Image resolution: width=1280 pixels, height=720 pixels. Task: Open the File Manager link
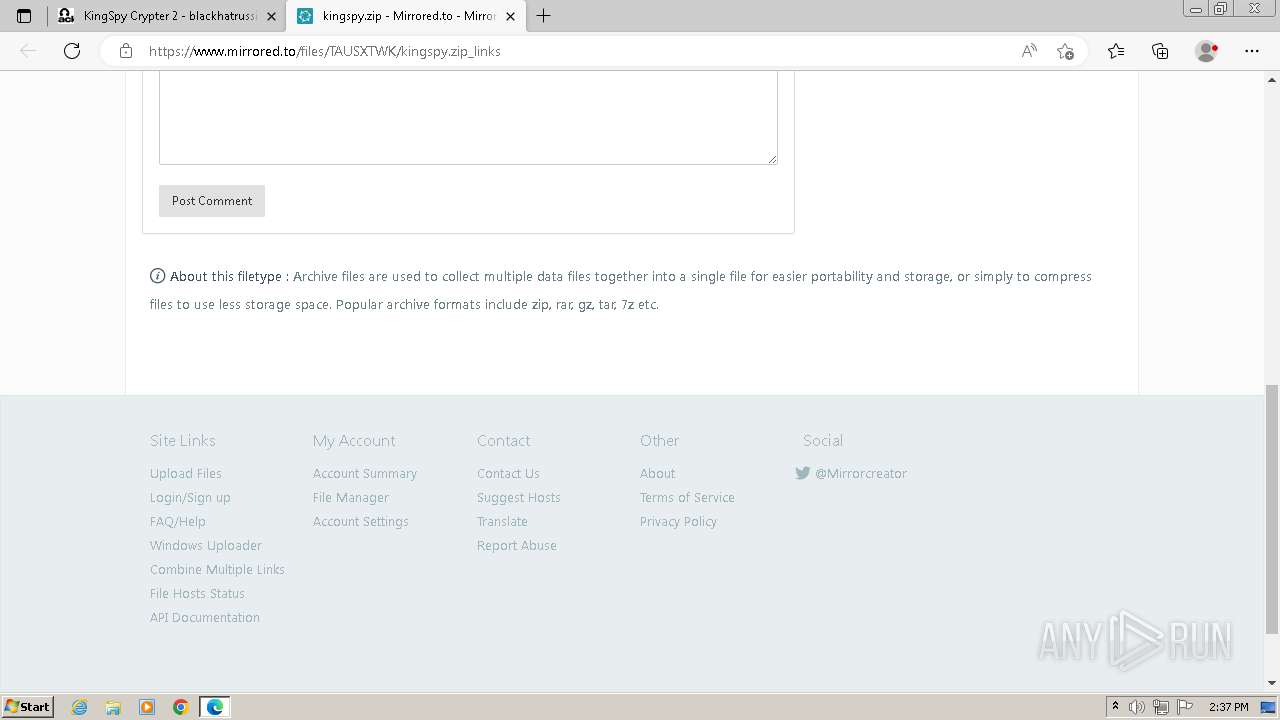click(351, 497)
